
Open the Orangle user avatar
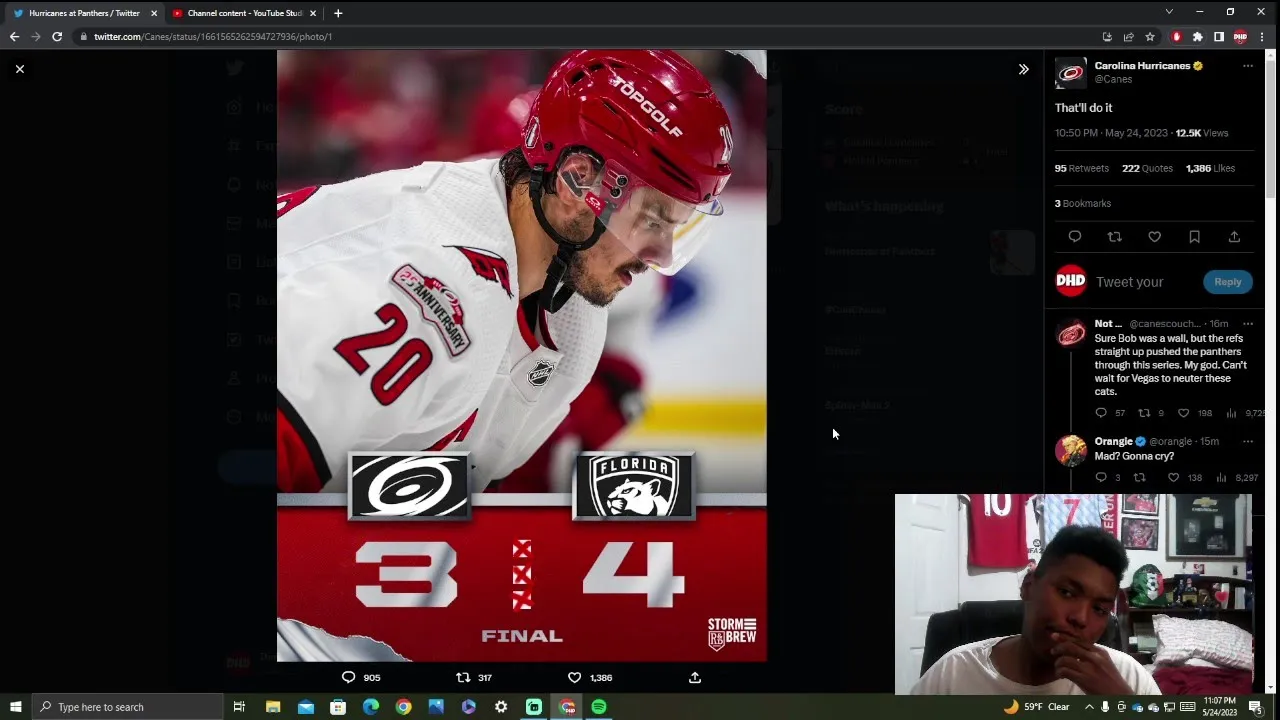click(1071, 451)
